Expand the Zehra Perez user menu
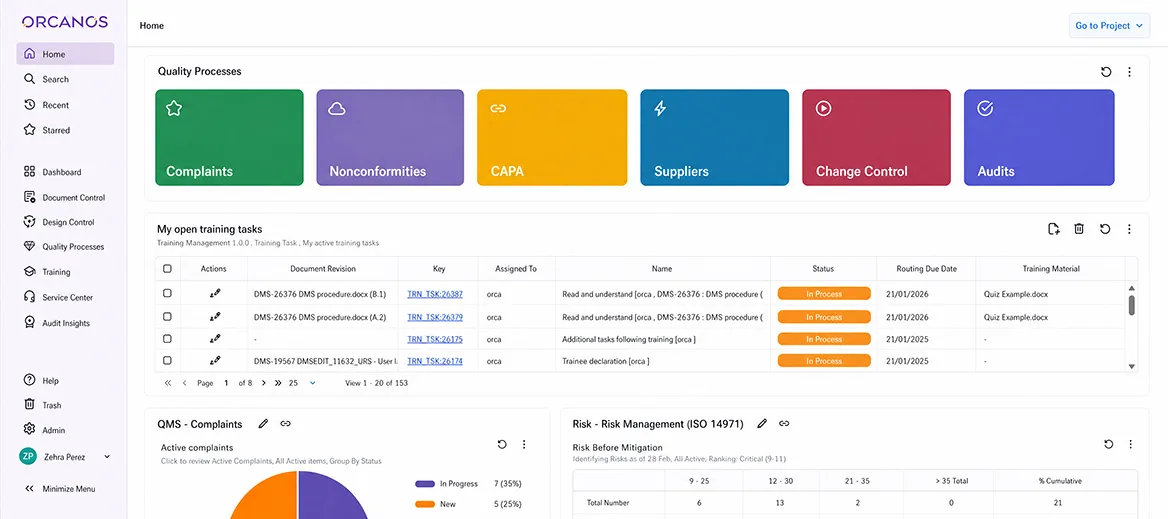This screenshot has height=519, width=1168. 107,456
